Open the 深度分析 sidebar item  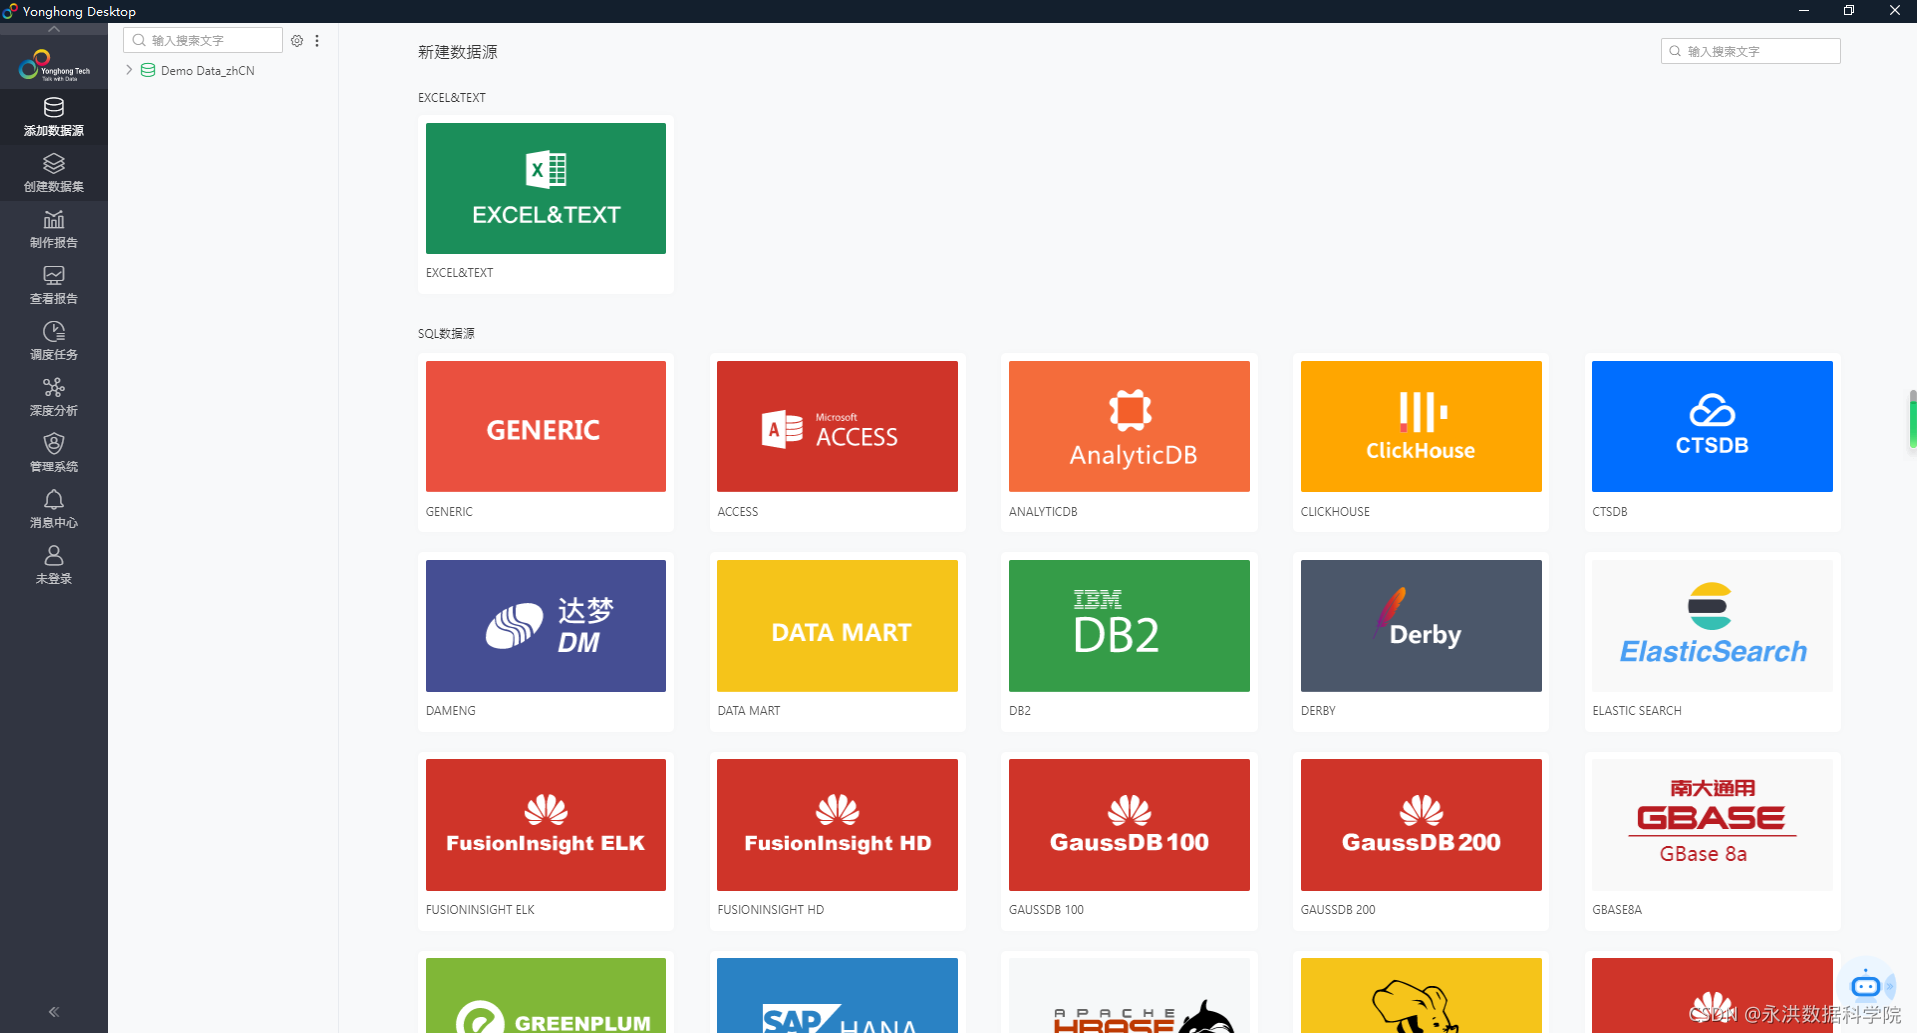point(54,397)
